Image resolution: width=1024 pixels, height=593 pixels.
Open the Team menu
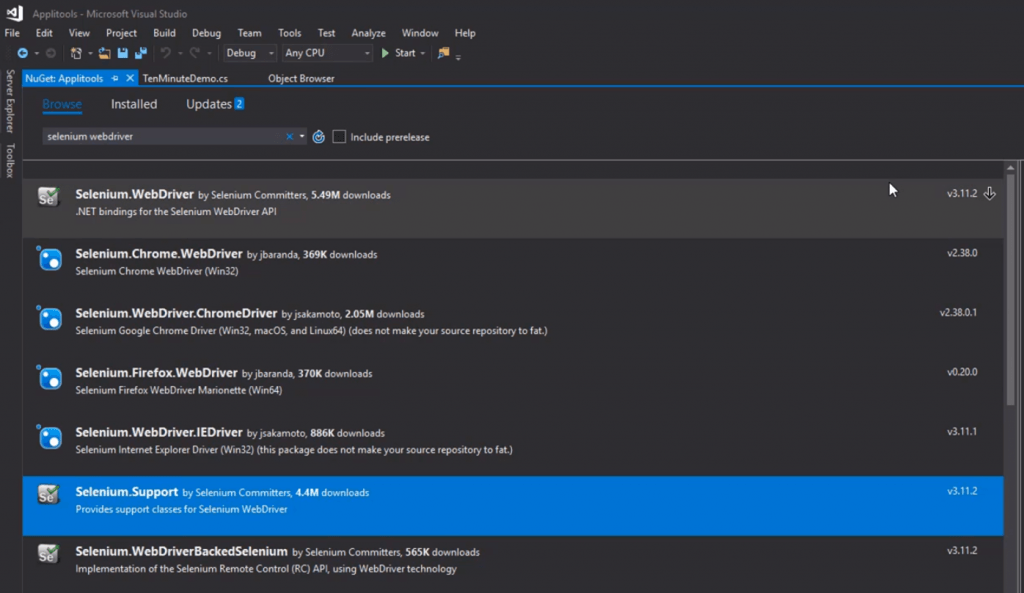click(x=249, y=33)
